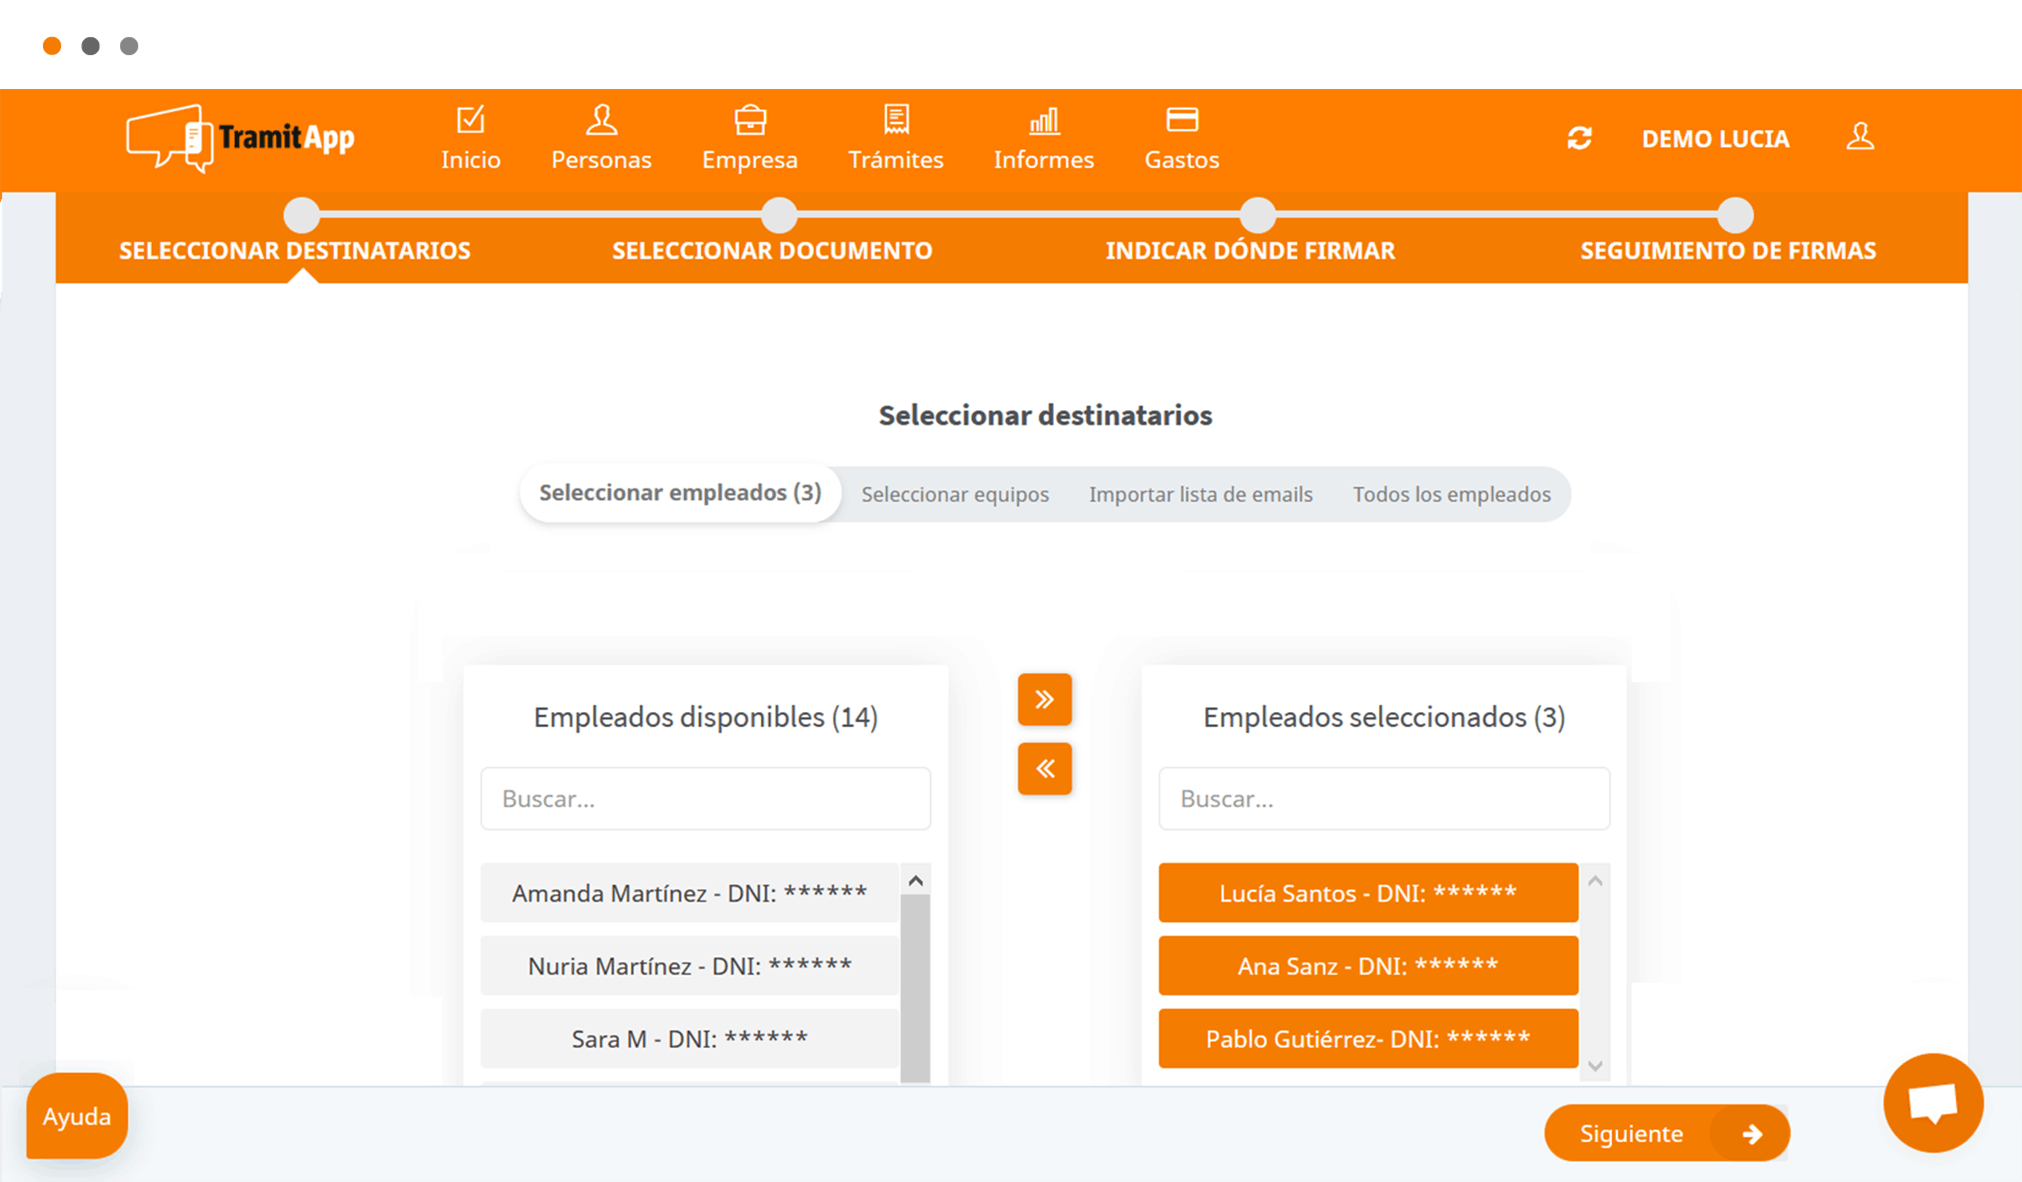This screenshot has height=1182, width=2022.
Task: Click the Seleccionar destinatarios step marker
Action: coord(301,215)
